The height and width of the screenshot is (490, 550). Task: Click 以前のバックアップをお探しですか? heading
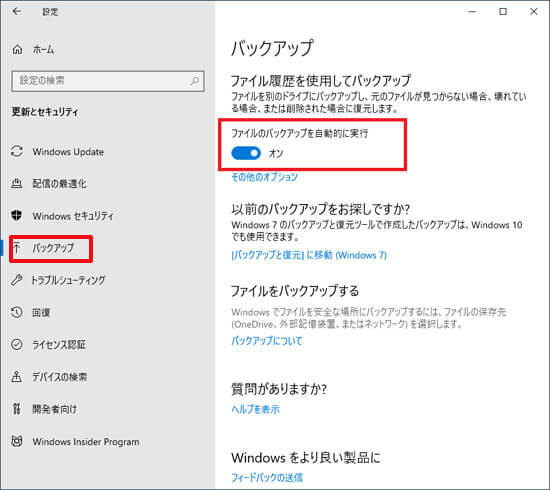click(321, 209)
